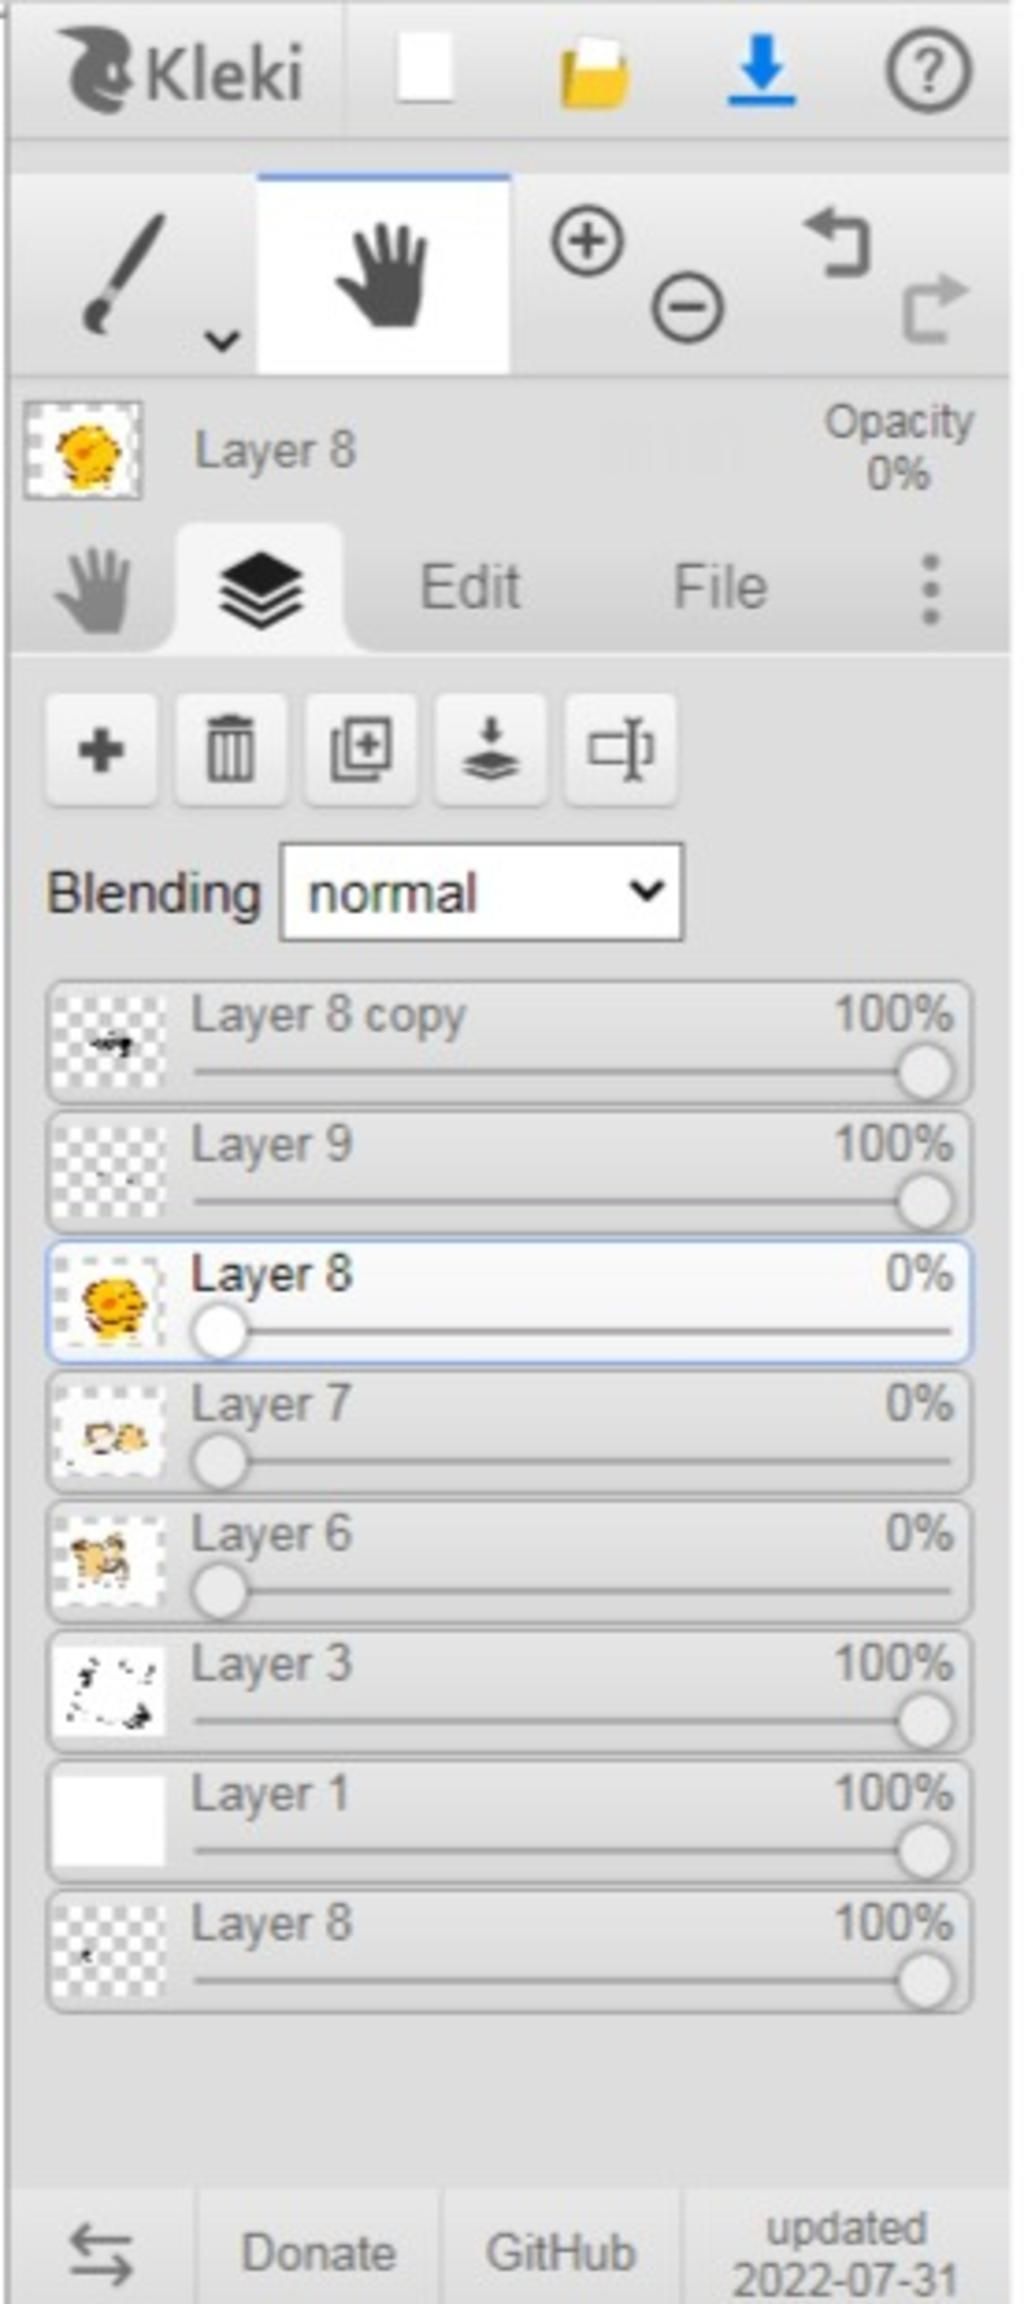Click the zoom in magnifier
The height and width of the screenshot is (2304, 1024).
coord(587,240)
